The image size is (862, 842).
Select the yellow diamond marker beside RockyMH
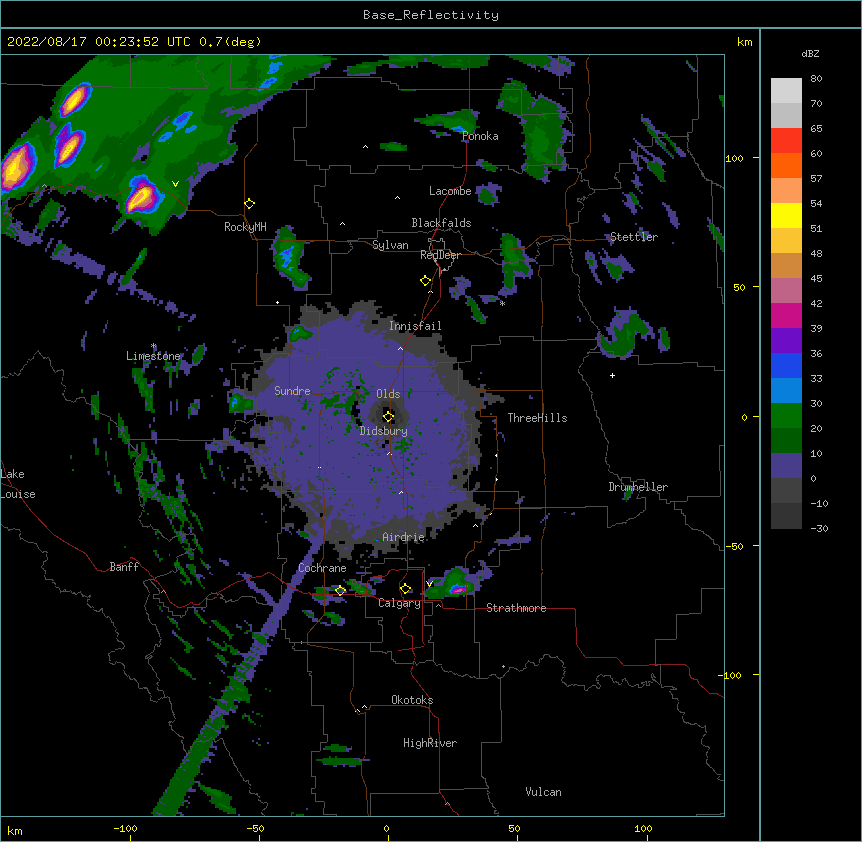[x=249, y=203]
